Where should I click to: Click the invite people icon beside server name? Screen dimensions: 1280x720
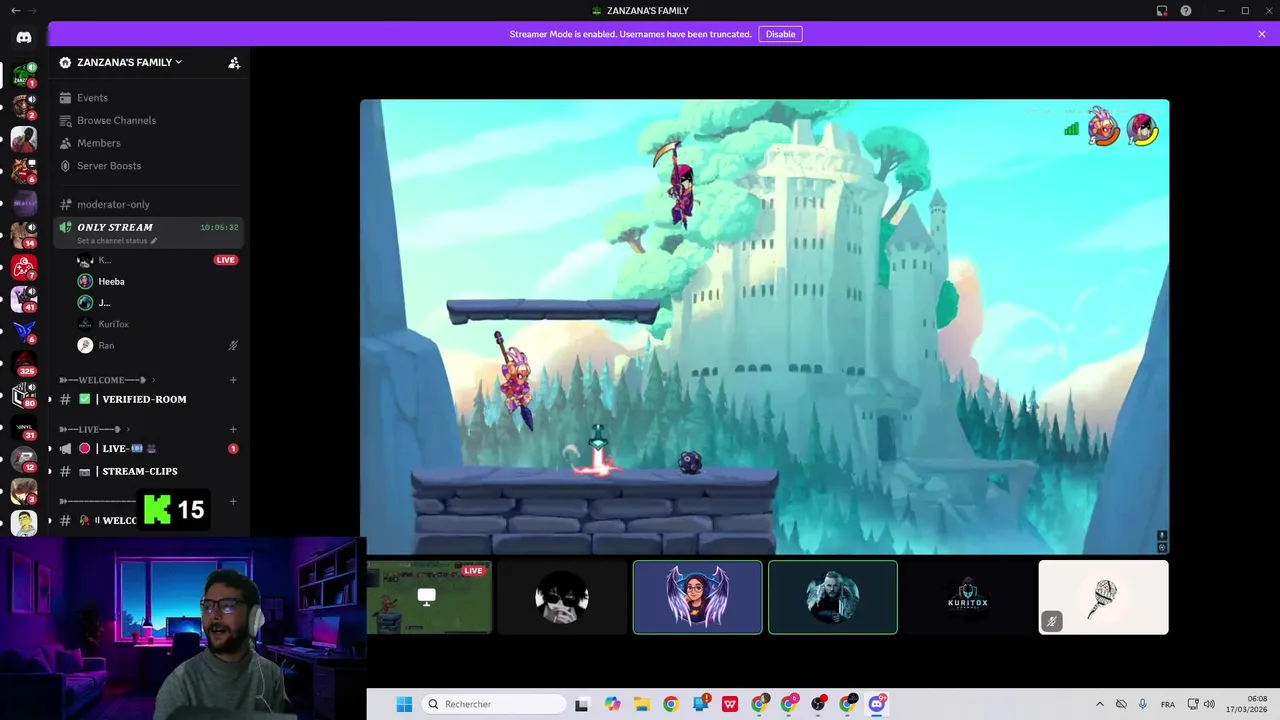[x=234, y=62]
